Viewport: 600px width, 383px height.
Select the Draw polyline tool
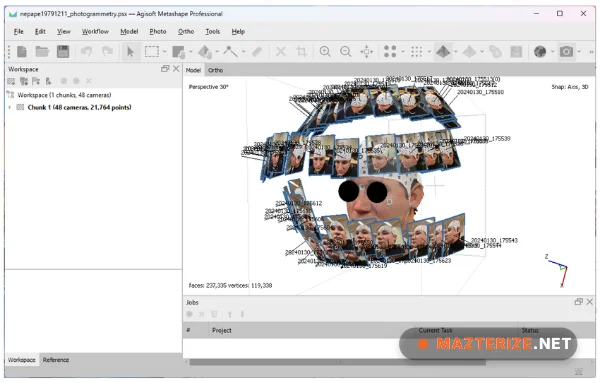click(230, 51)
